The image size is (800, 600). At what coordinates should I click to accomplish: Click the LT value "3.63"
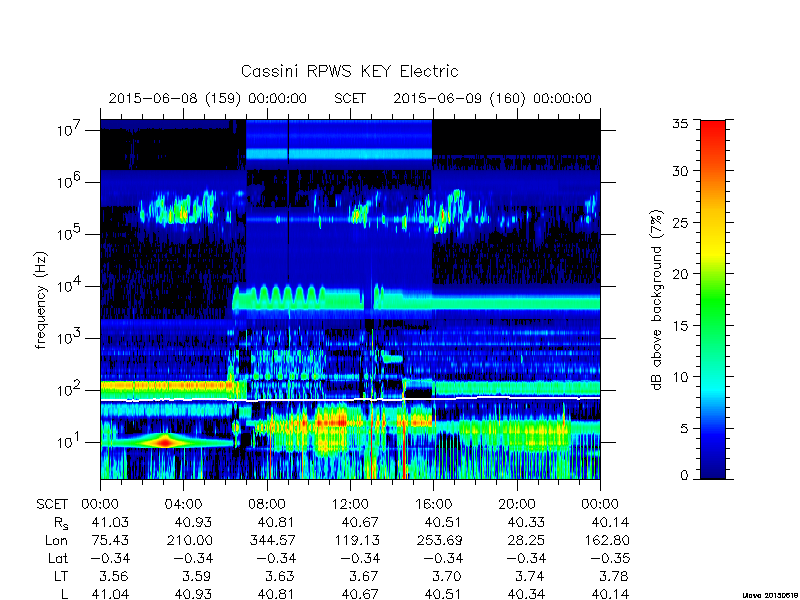[x=280, y=576]
